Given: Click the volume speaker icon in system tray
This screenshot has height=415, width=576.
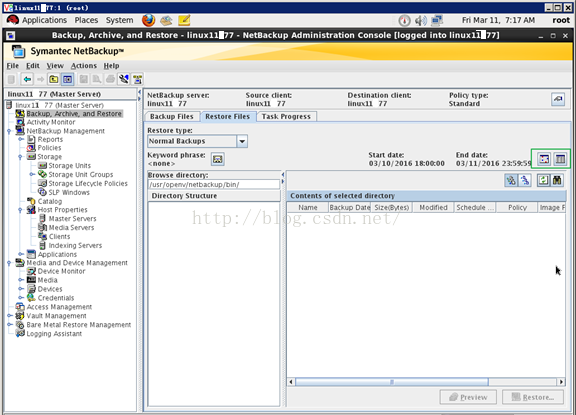Looking at the screenshot, I should [x=420, y=20].
